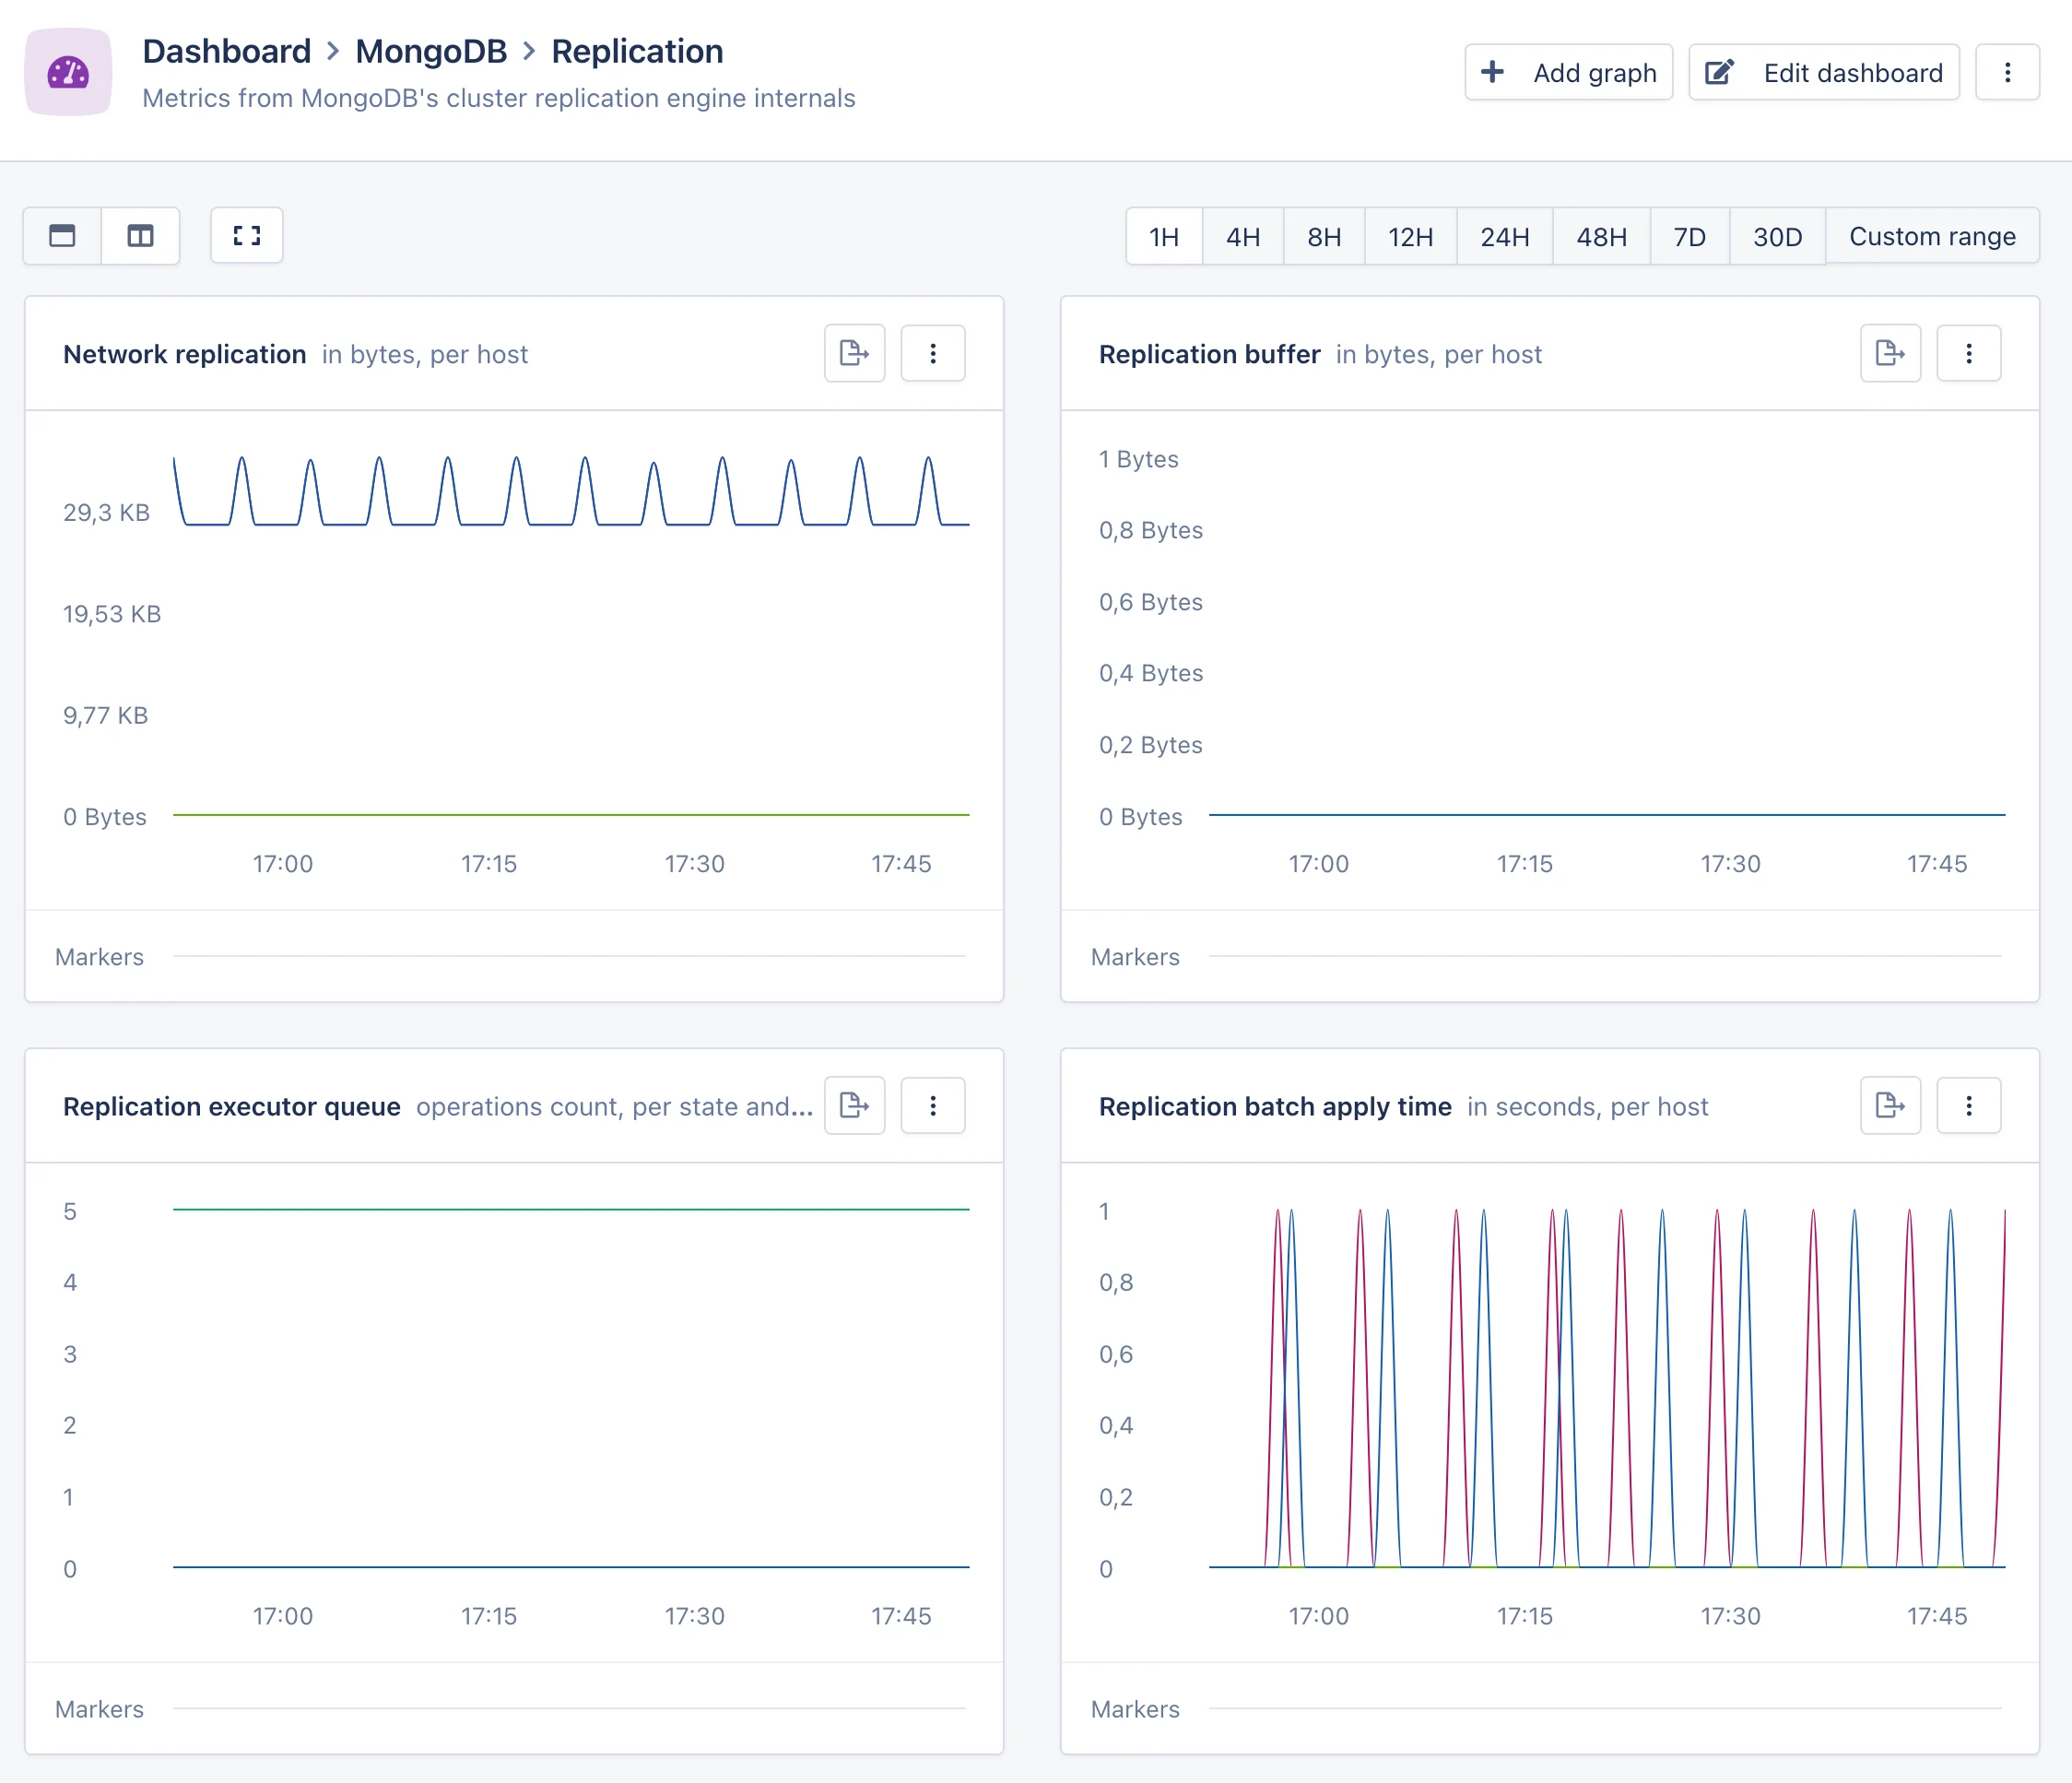Click the Add graph button
Viewport: 2072px width, 1783px height.
click(x=1569, y=72)
